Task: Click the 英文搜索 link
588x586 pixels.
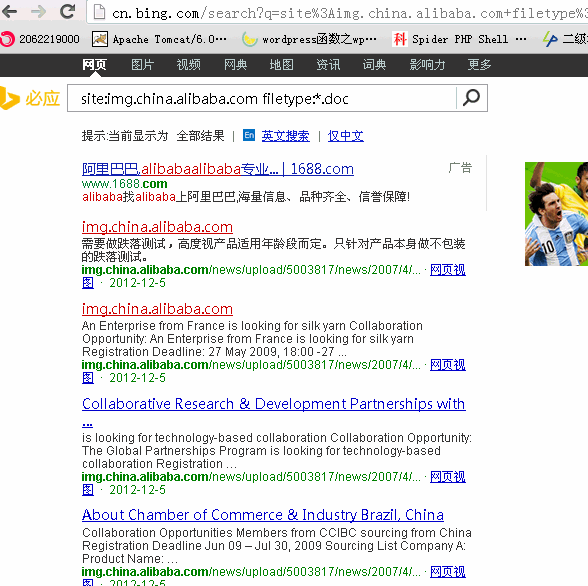Action: 285,136
